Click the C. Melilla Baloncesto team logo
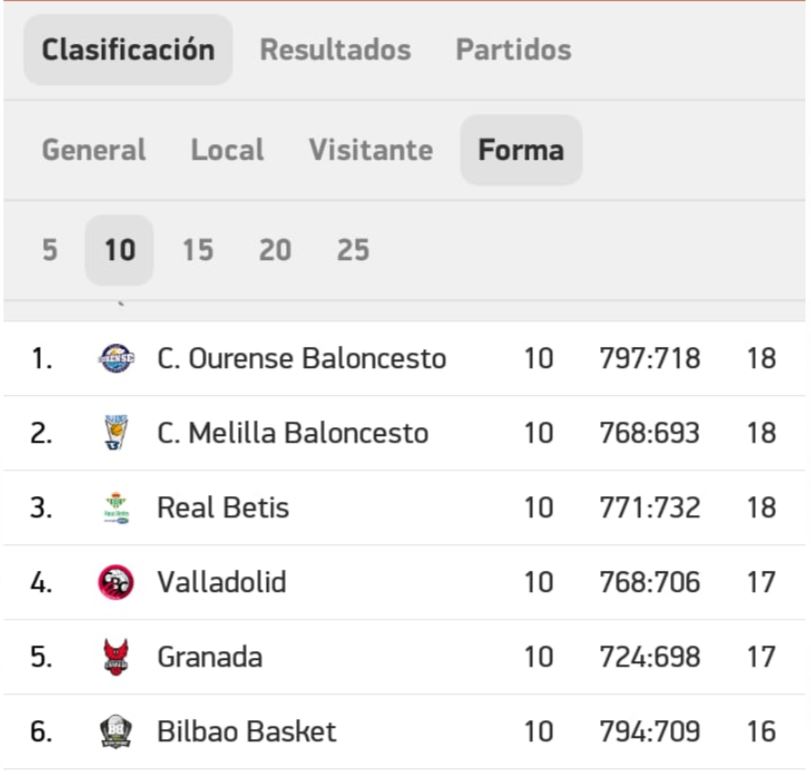This screenshot has height=775, width=811. pyautogui.click(x=116, y=433)
